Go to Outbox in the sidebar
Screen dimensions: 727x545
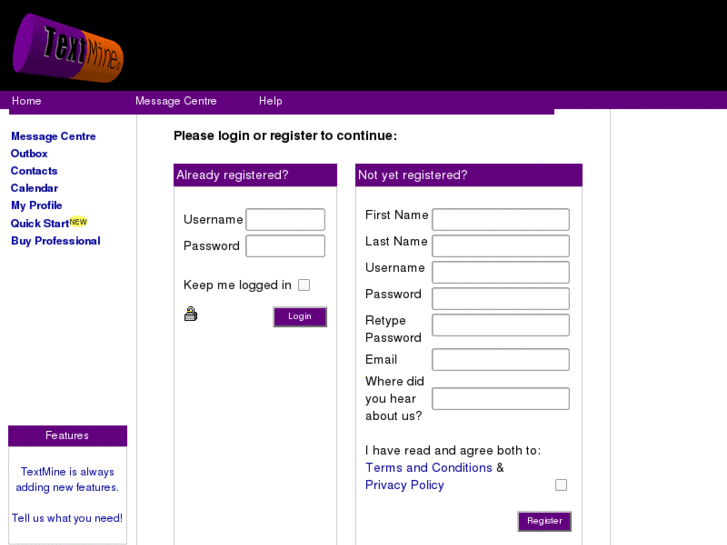pyautogui.click(x=29, y=154)
